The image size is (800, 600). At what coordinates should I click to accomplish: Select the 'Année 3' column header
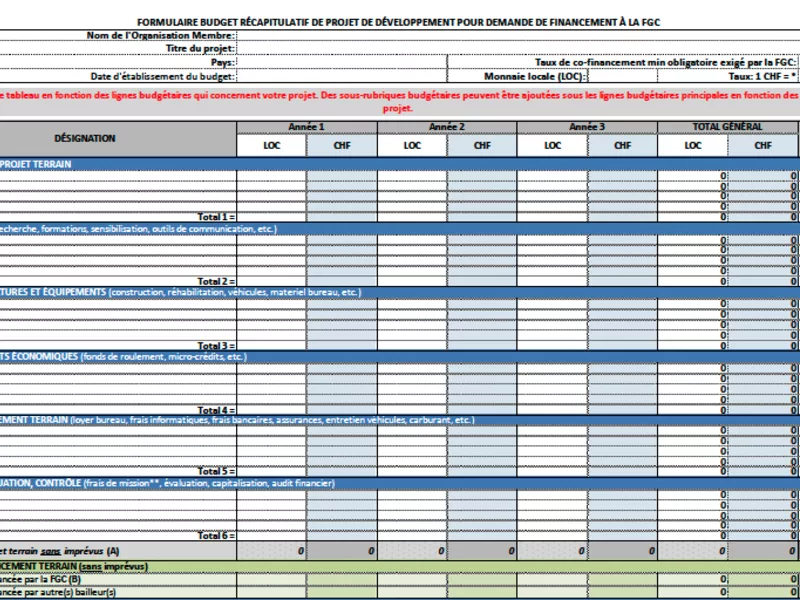pos(587,127)
